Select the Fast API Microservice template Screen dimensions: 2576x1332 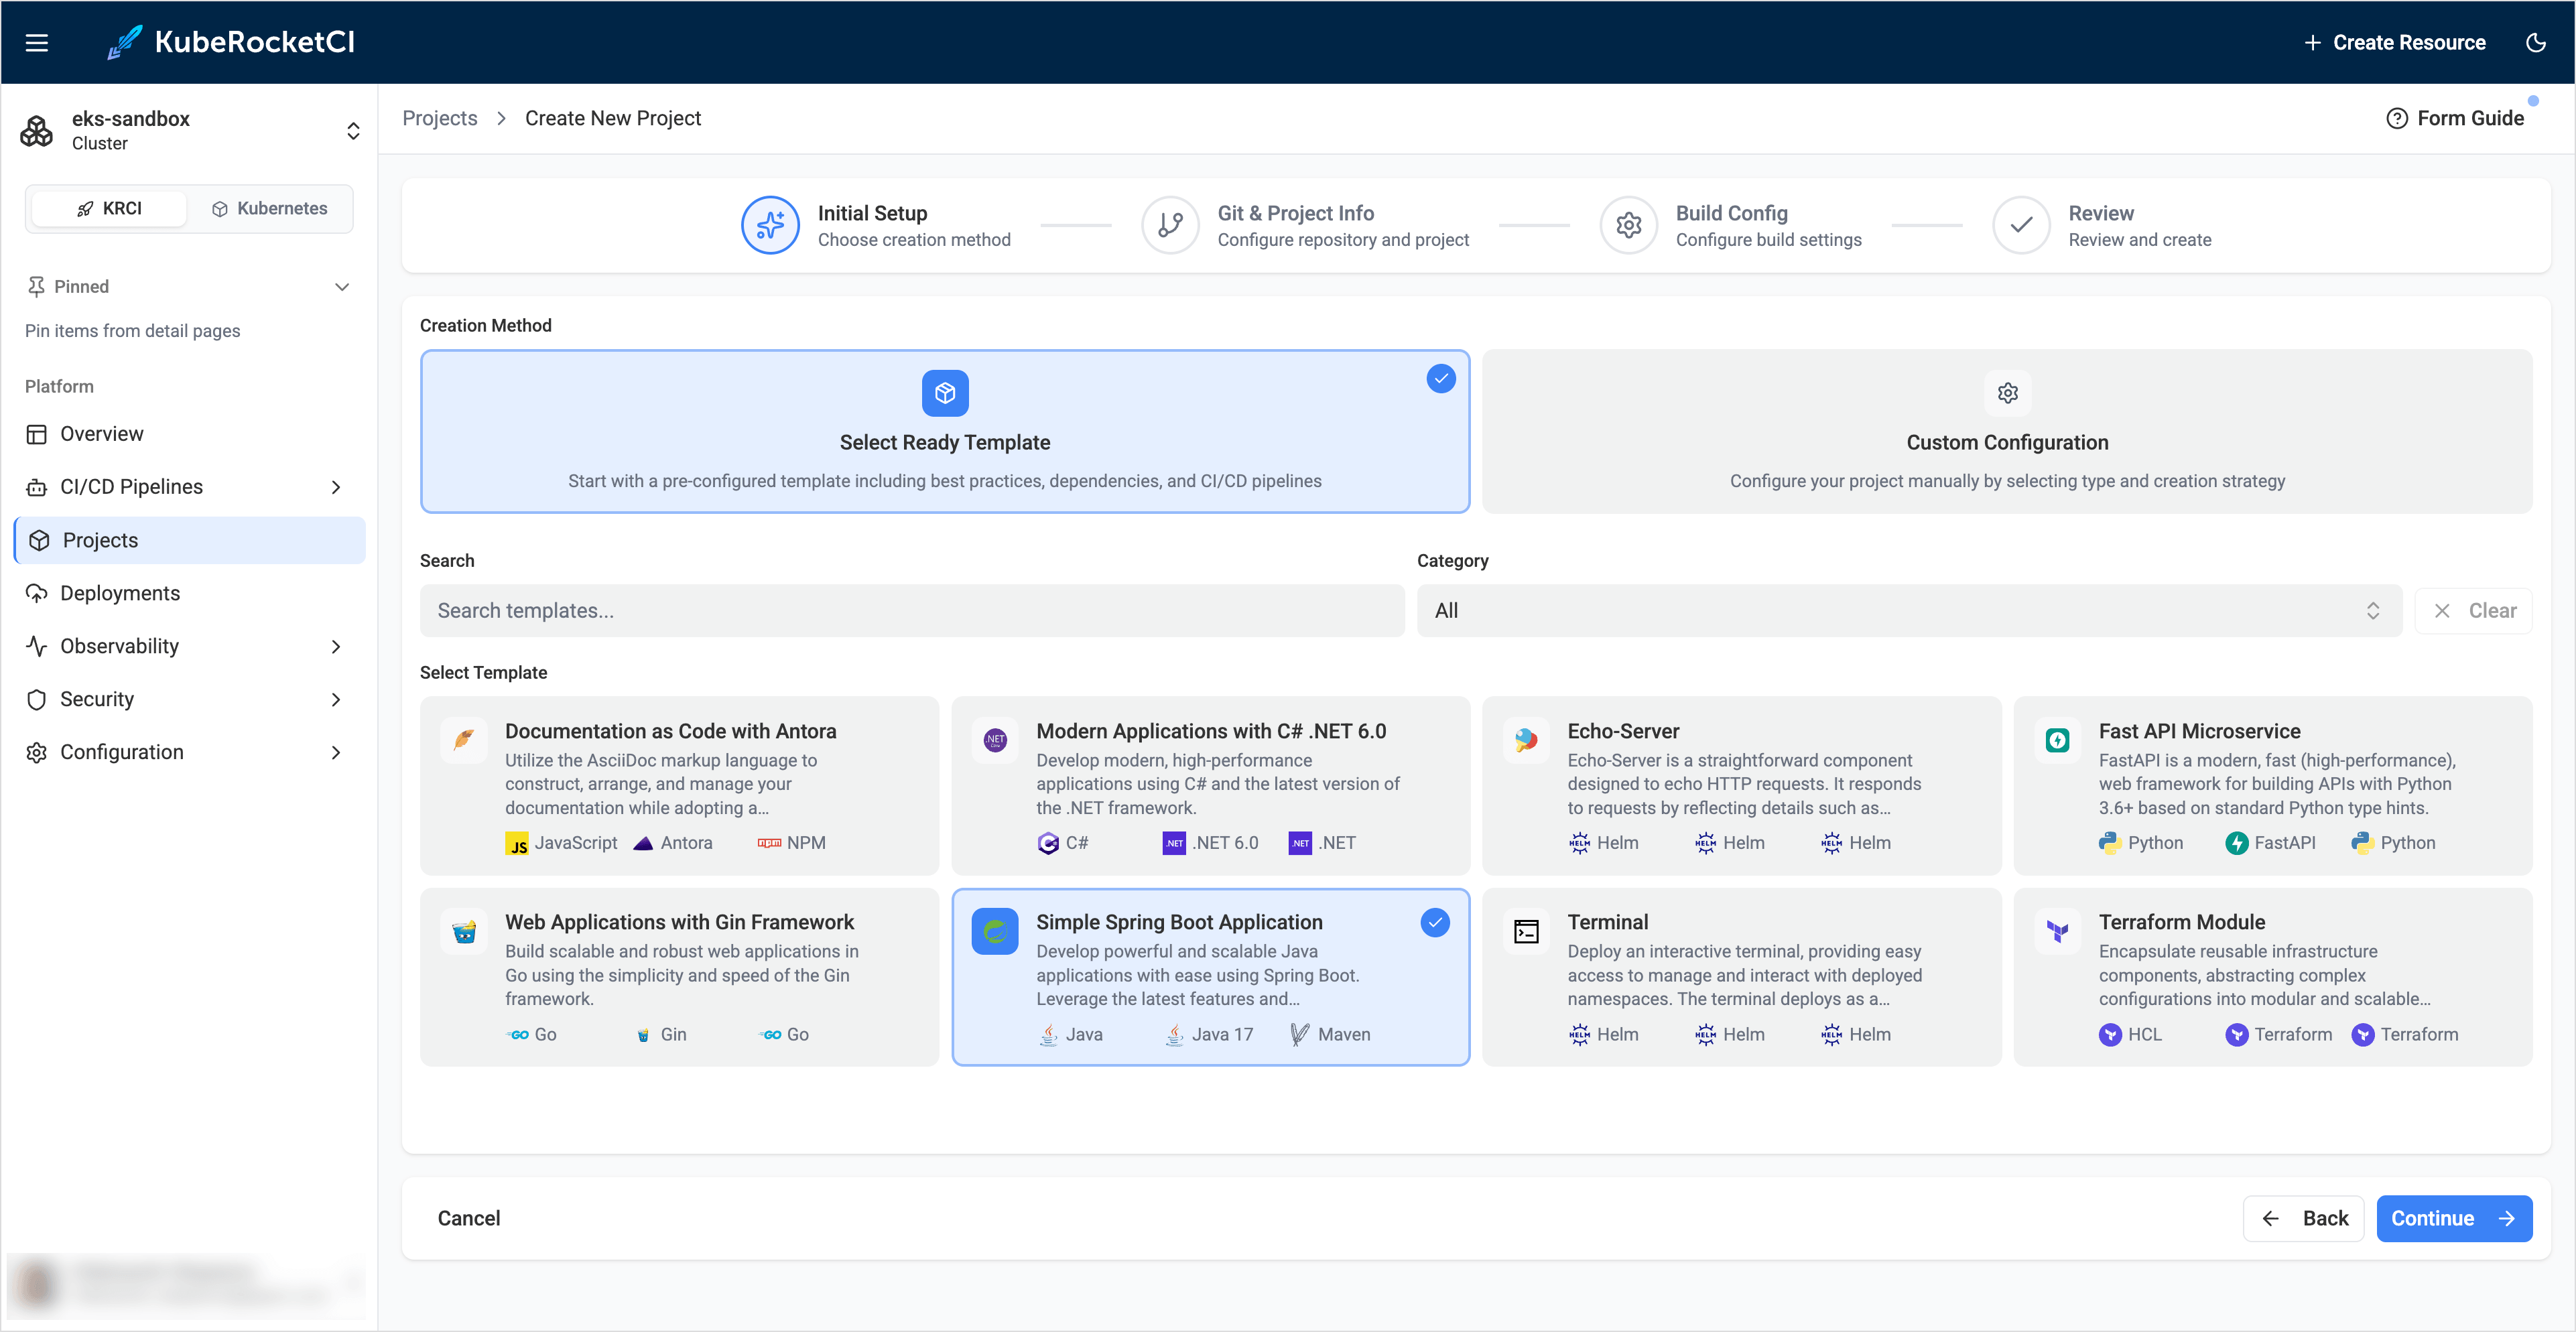(2272, 786)
